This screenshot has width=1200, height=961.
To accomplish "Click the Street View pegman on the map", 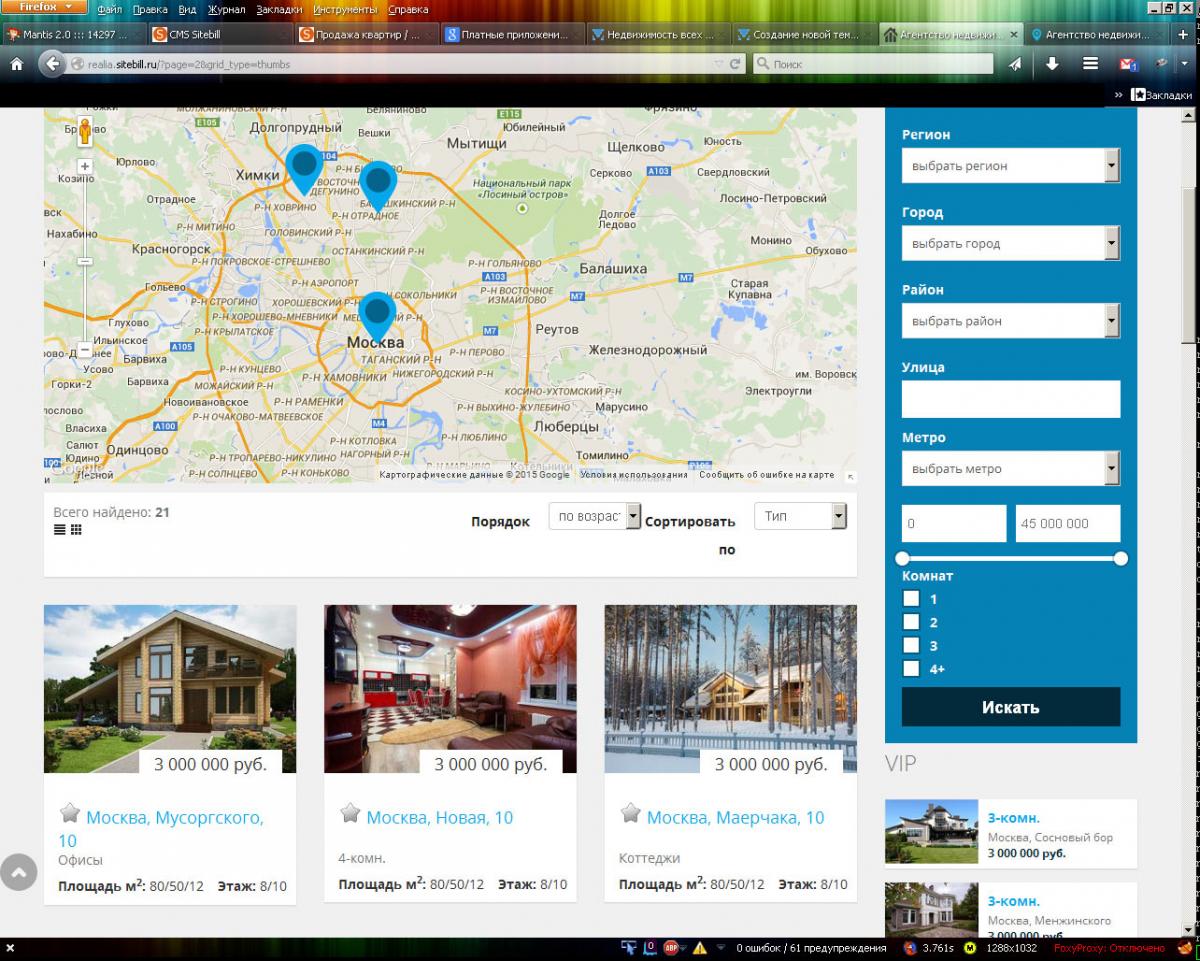I will [x=85, y=132].
